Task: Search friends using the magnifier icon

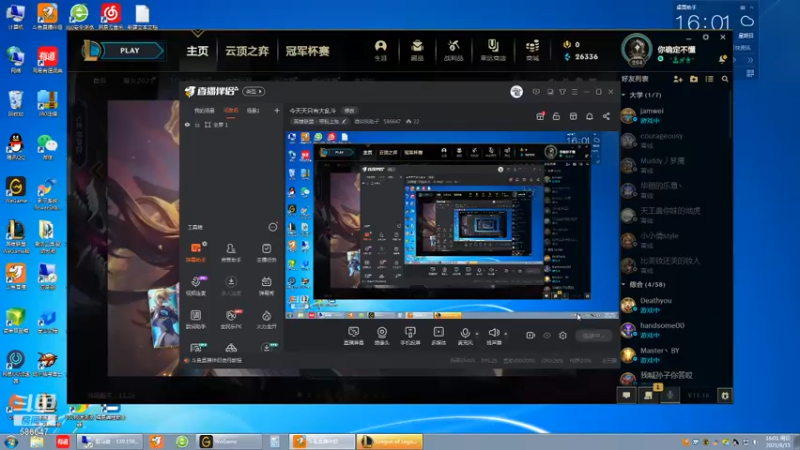Action: [x=725, y=79]
